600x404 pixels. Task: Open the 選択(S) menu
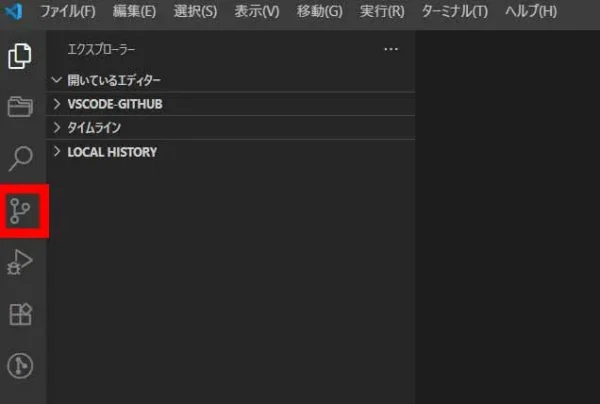195,12
